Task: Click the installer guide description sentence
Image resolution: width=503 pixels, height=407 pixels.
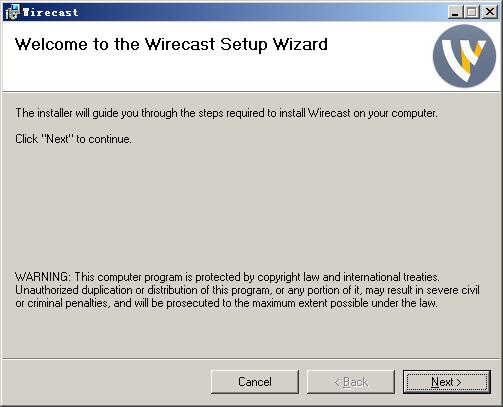Action: (226, 113)
